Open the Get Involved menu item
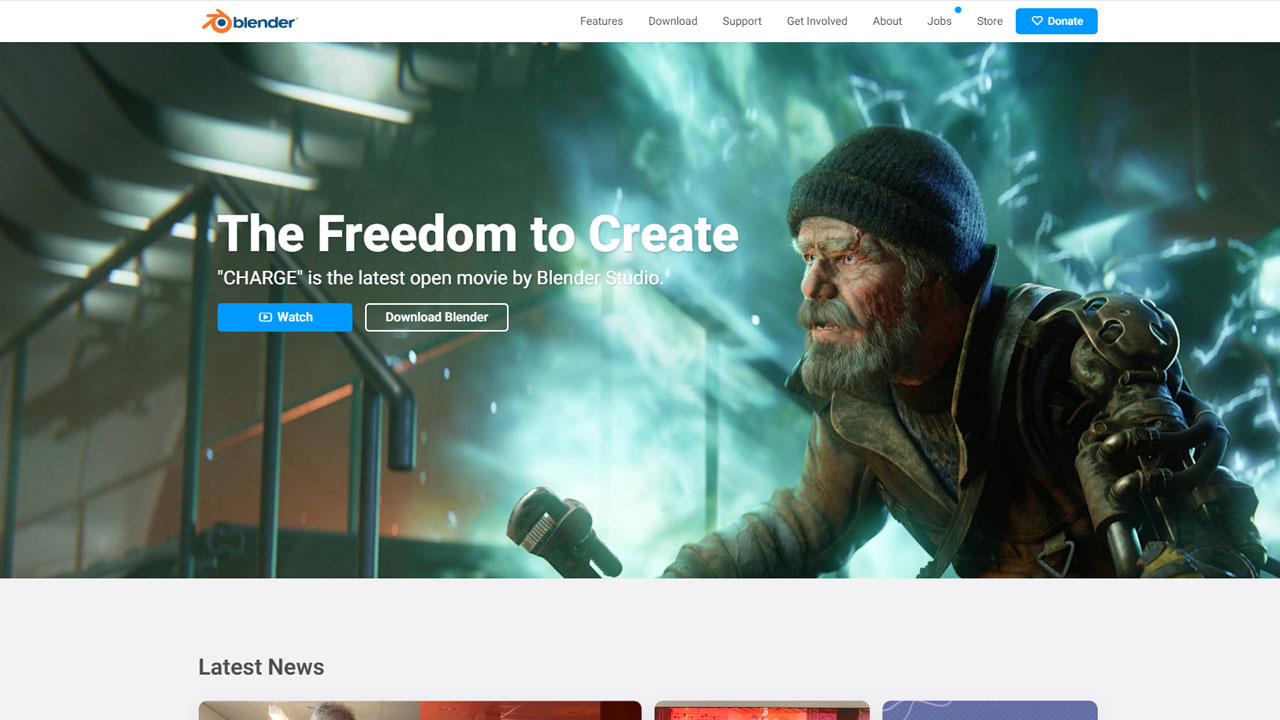The image size is (1280, 720). click(x=817, y=21)
